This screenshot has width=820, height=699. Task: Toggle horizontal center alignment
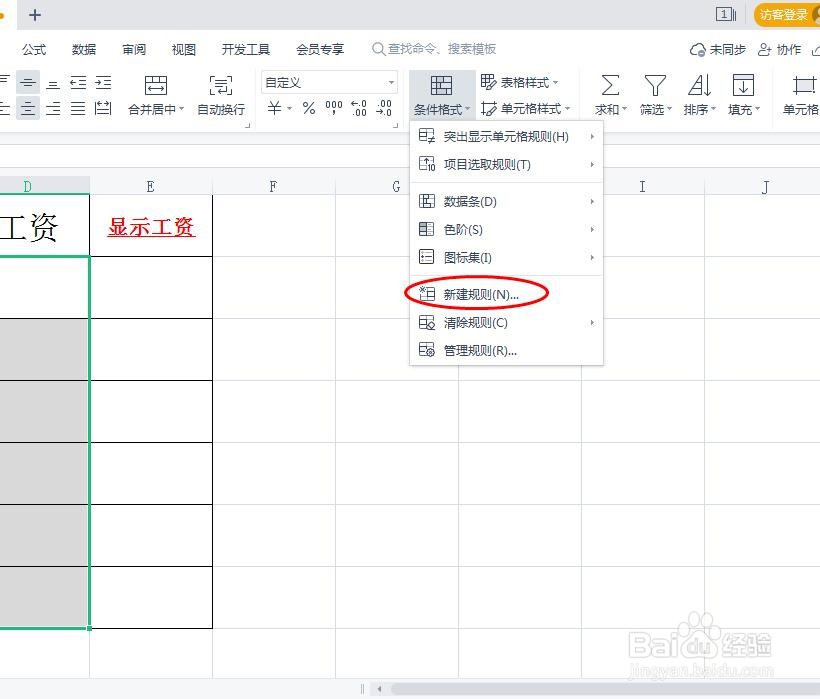pos(28,108)
